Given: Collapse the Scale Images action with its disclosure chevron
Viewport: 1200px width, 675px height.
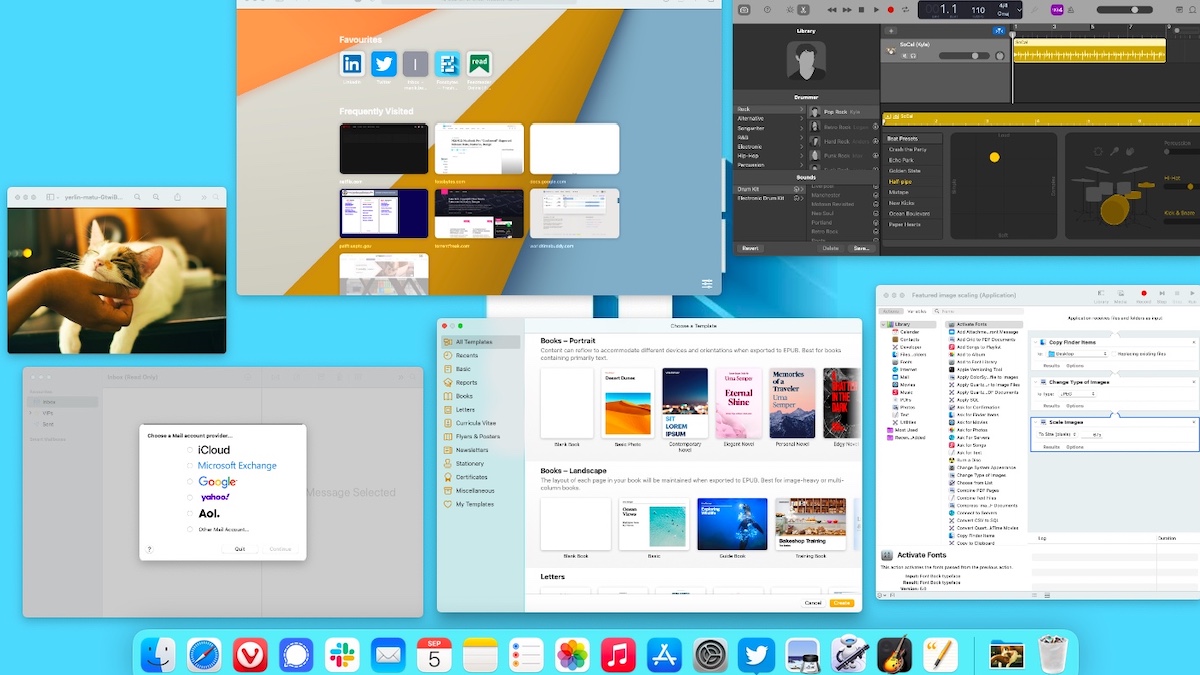Looking at the screenshot, I should click(x=1036, y=422).
